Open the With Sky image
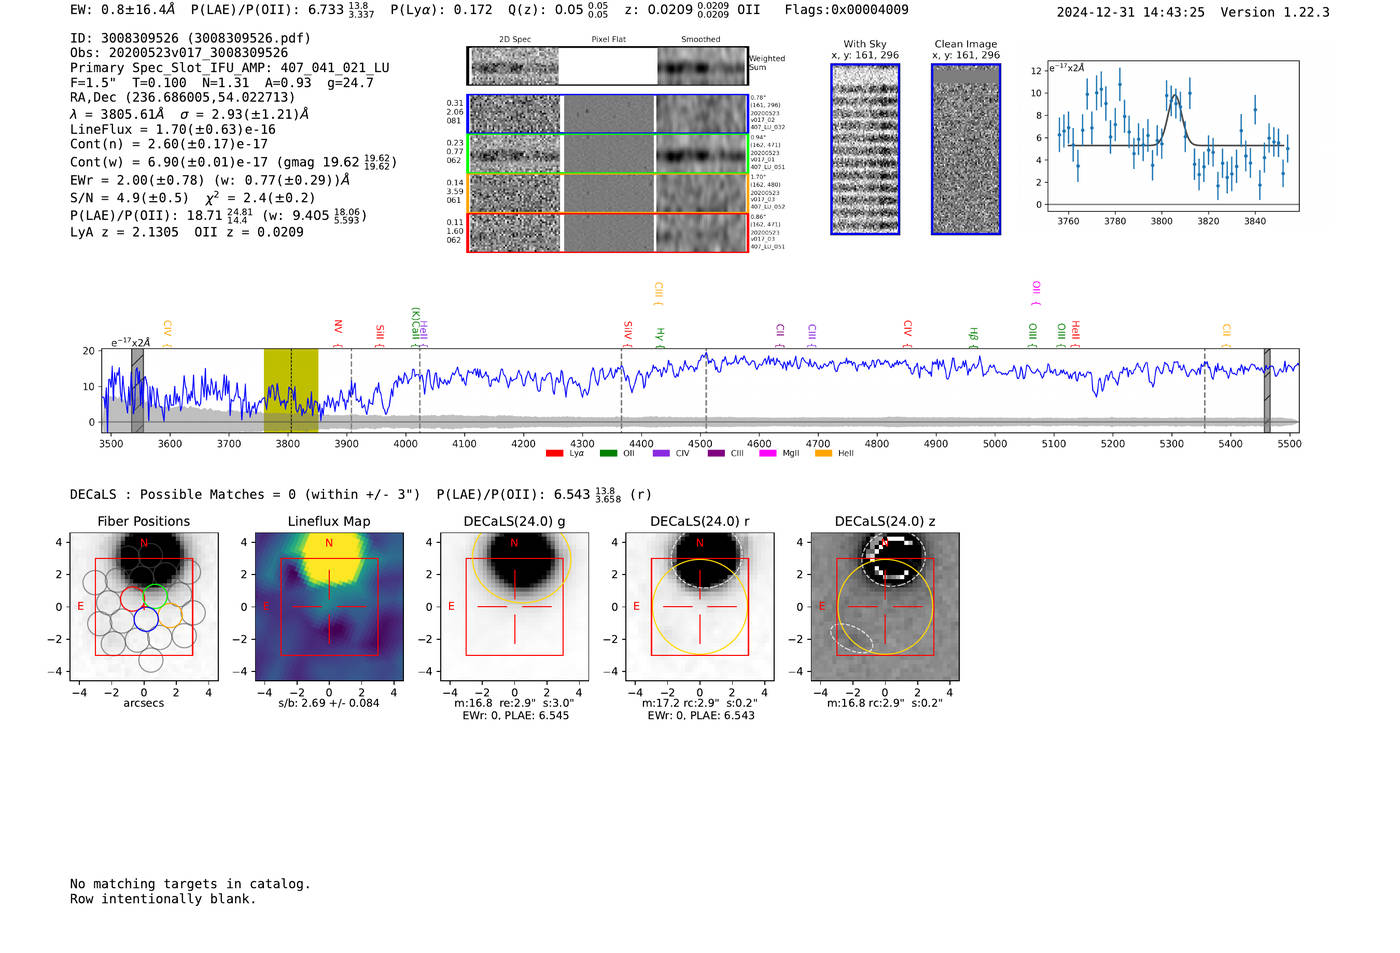 865,149
